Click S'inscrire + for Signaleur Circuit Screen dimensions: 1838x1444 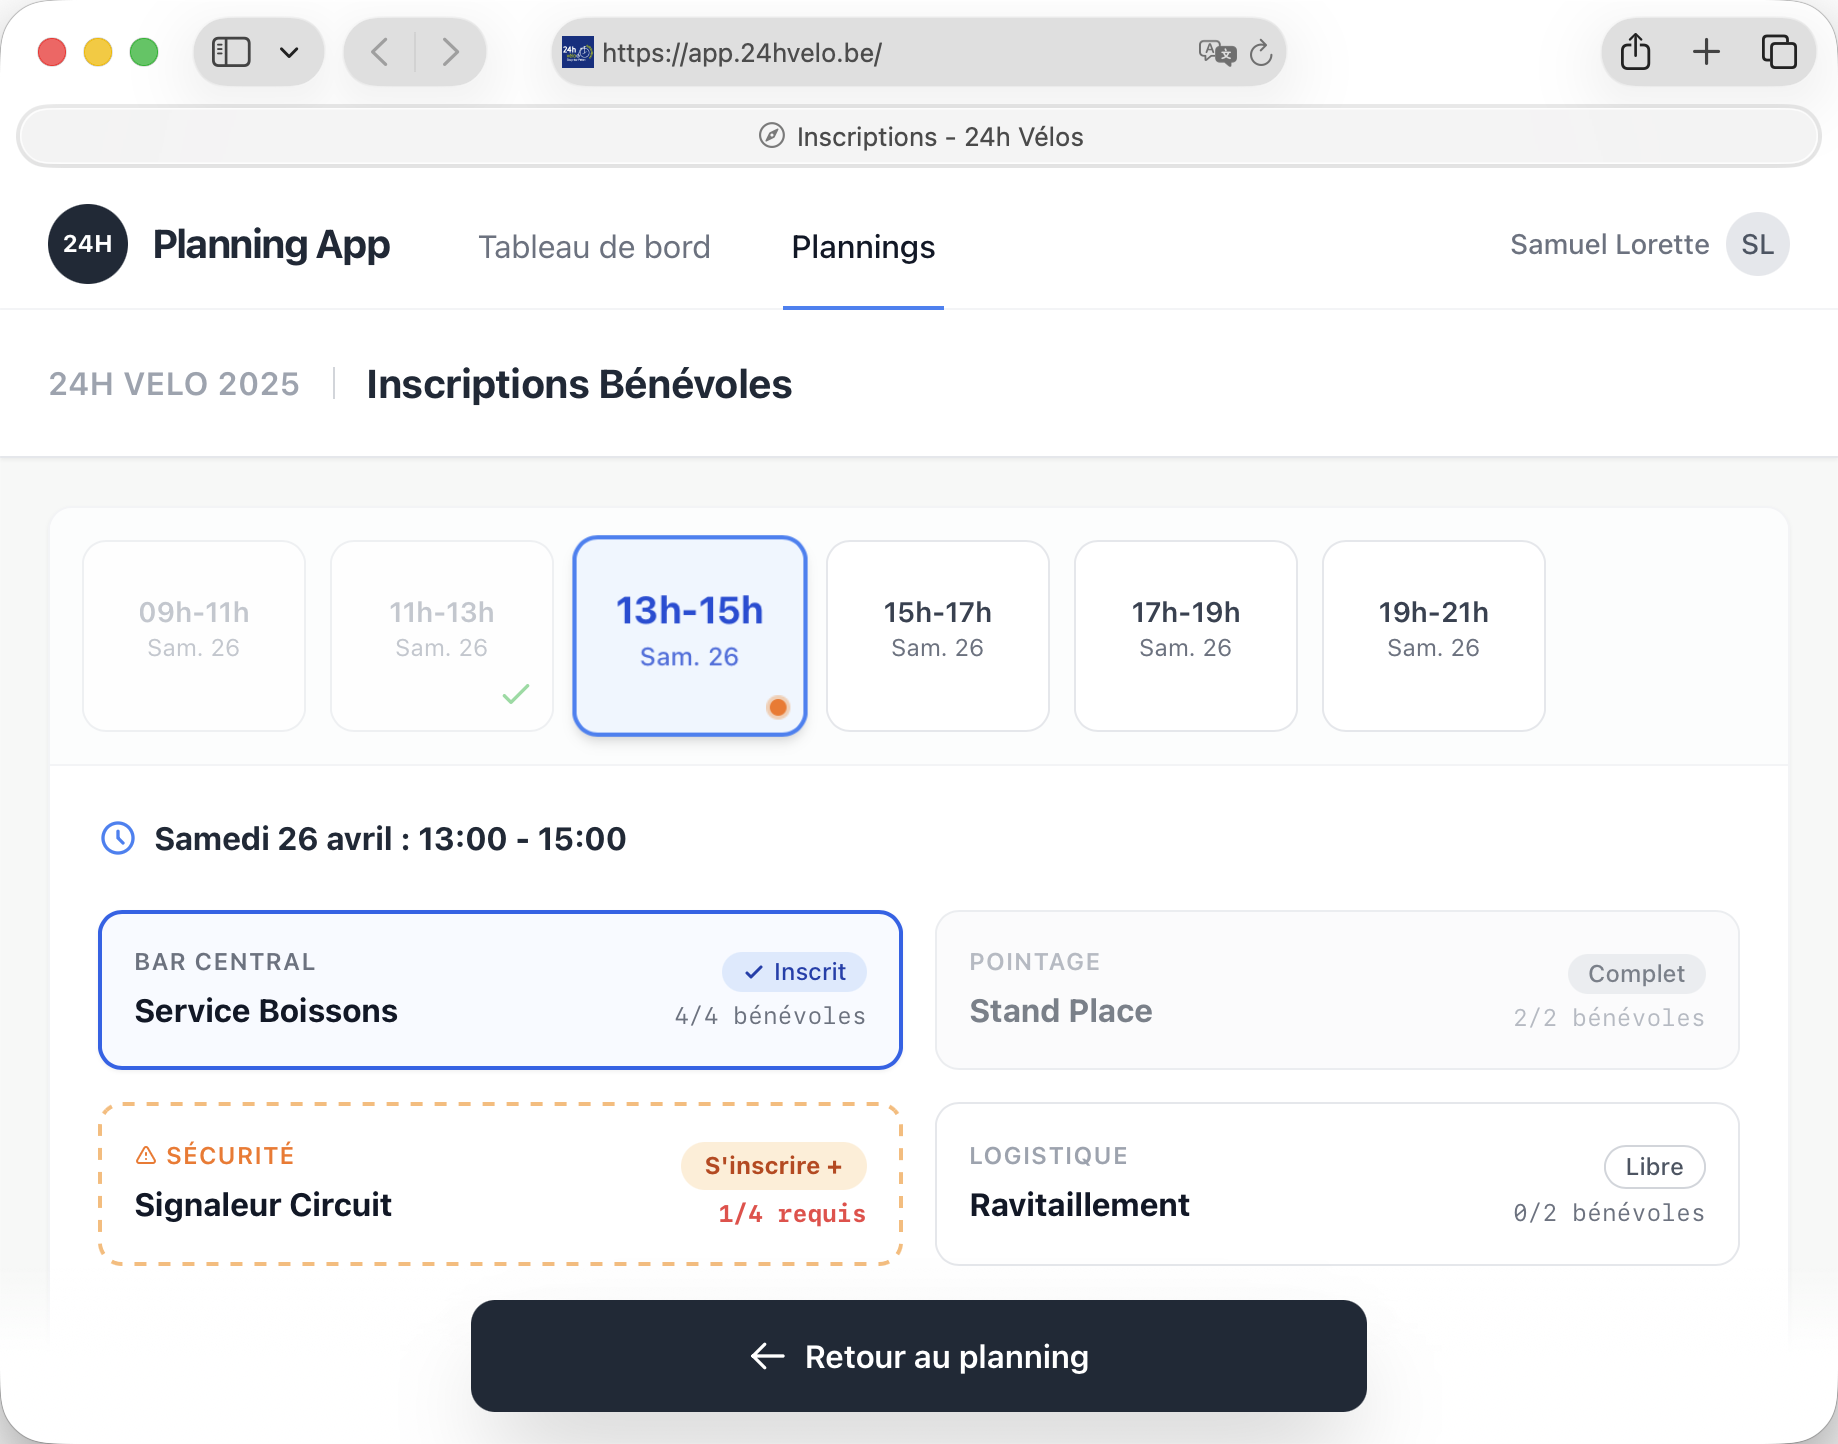coord(773,1166)
